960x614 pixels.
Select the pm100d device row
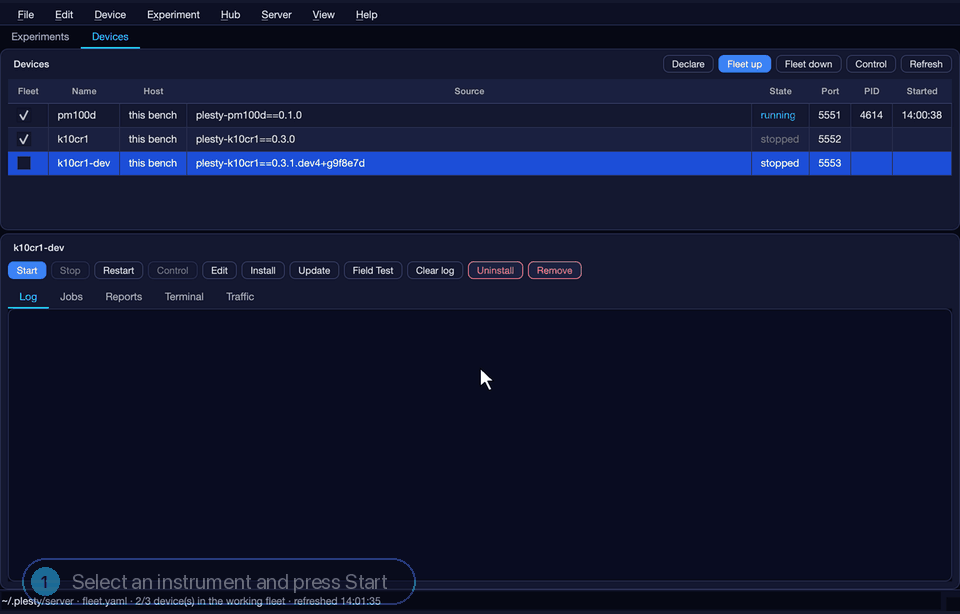(x=479, y=115)
